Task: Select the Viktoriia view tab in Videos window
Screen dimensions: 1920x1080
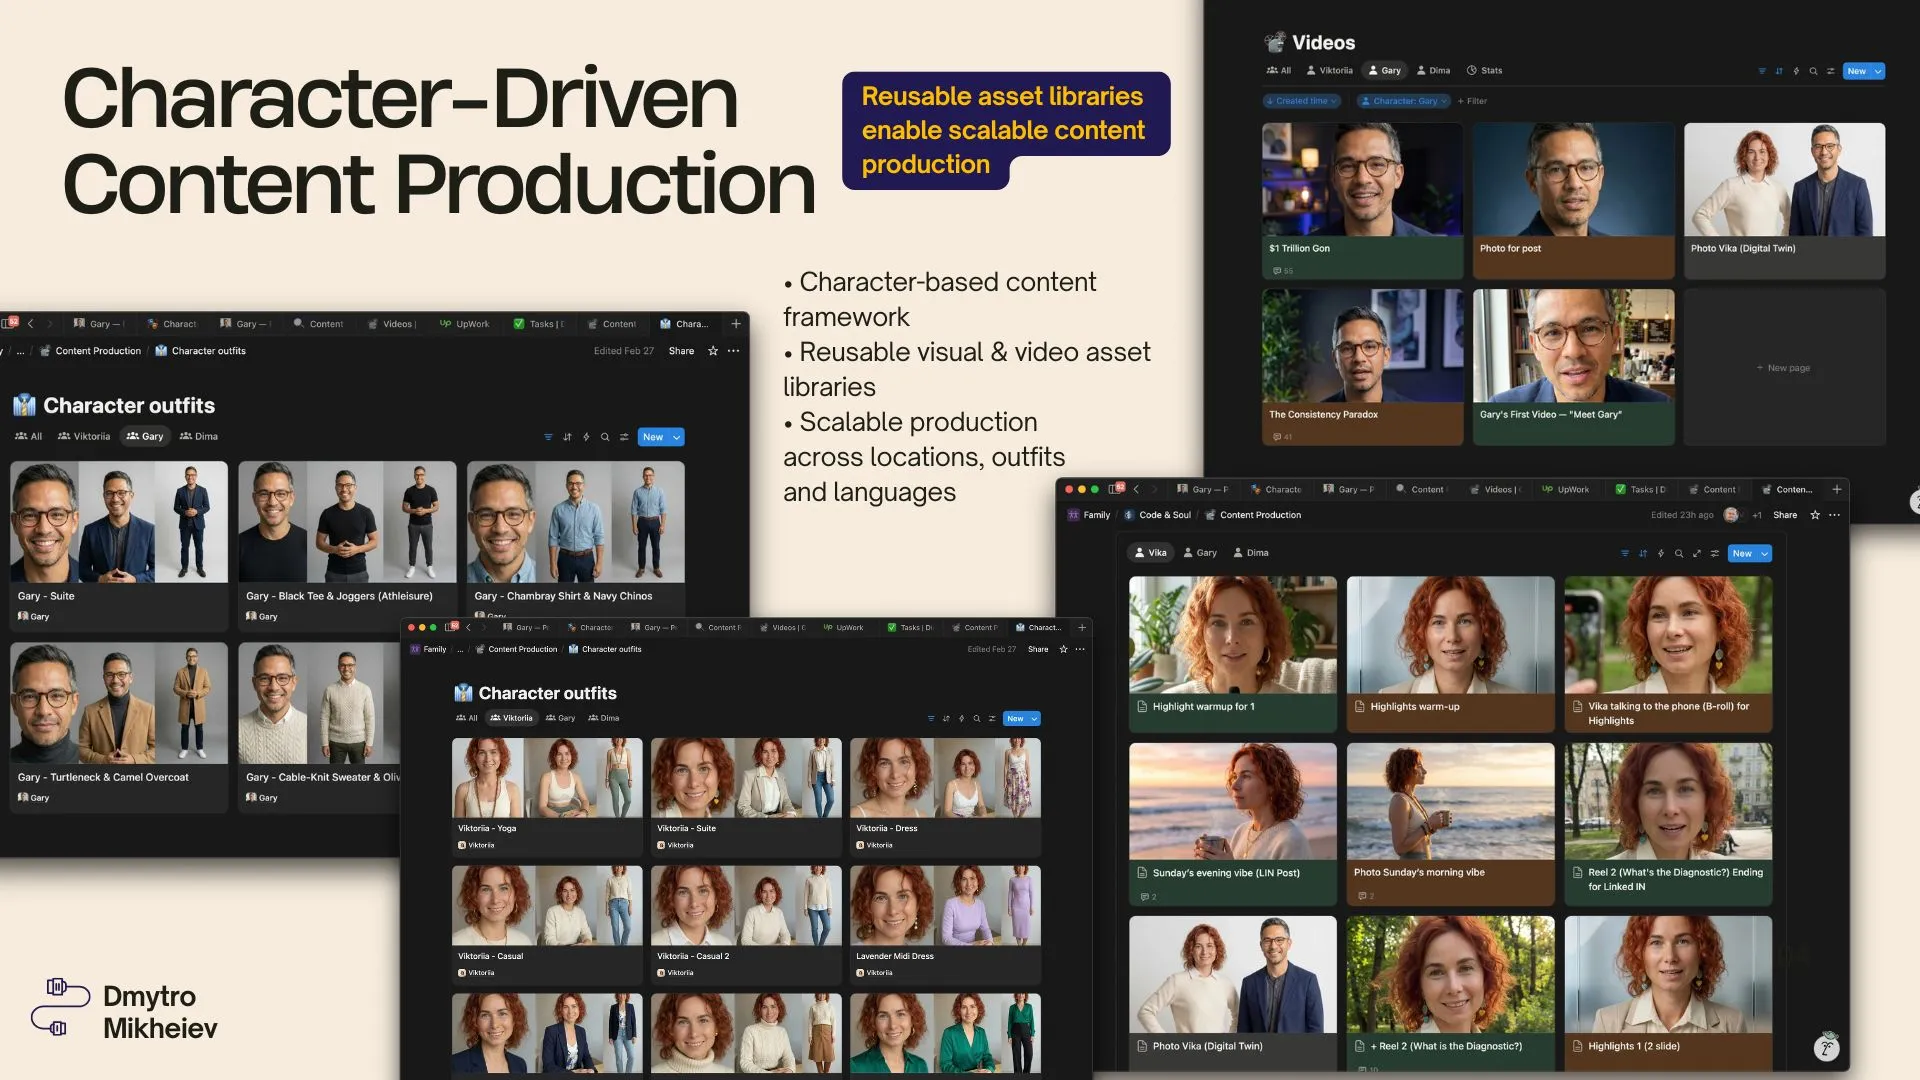Action: [x=1329, y=71]
